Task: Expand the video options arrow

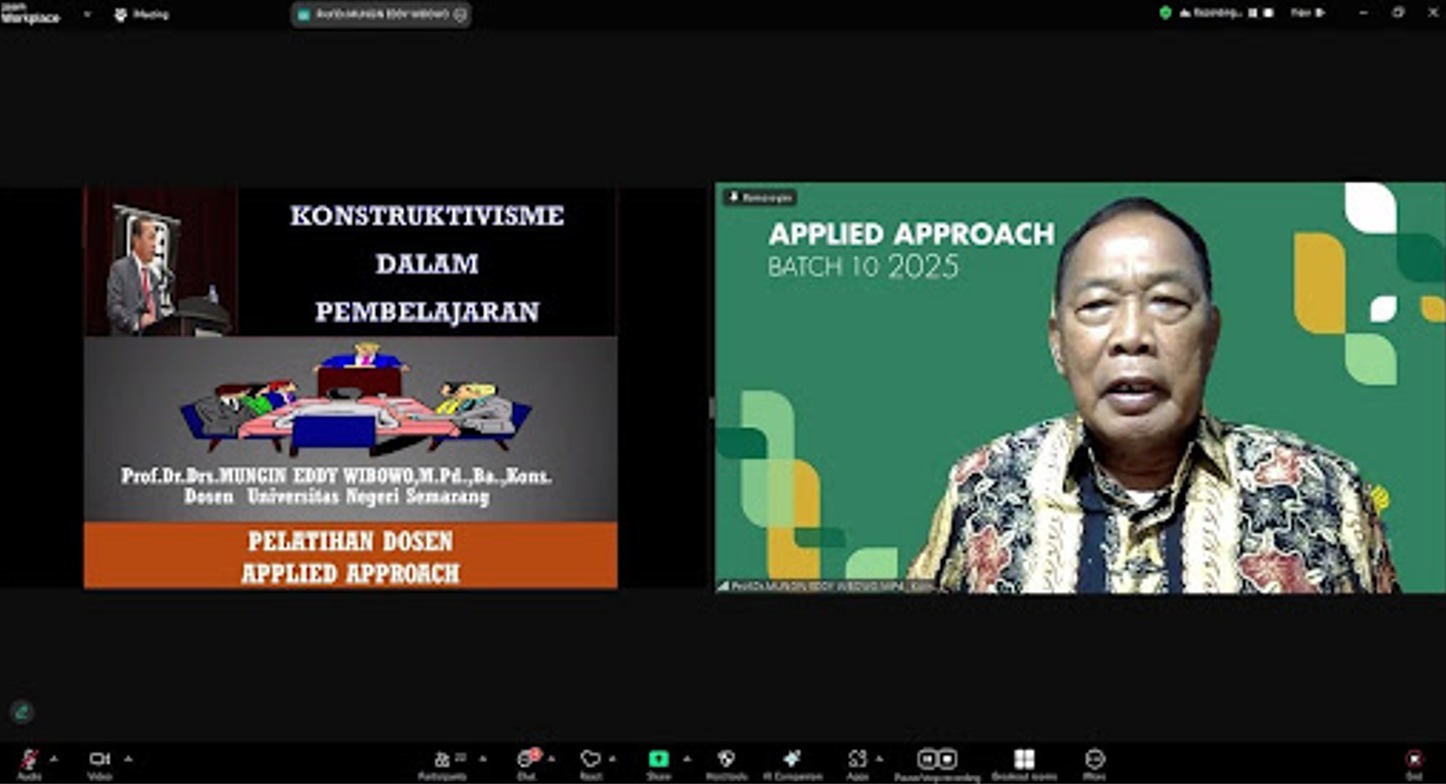Action: click(128, 758)
